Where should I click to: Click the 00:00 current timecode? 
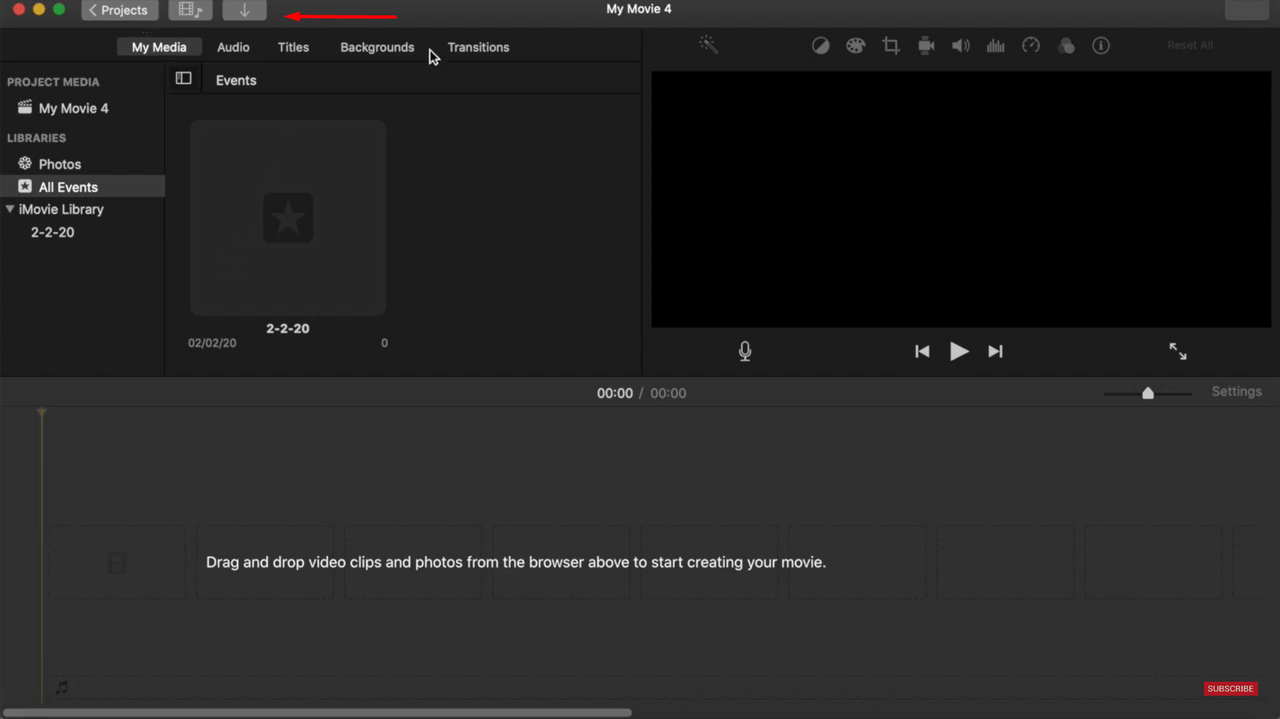(x=615, y=393)
